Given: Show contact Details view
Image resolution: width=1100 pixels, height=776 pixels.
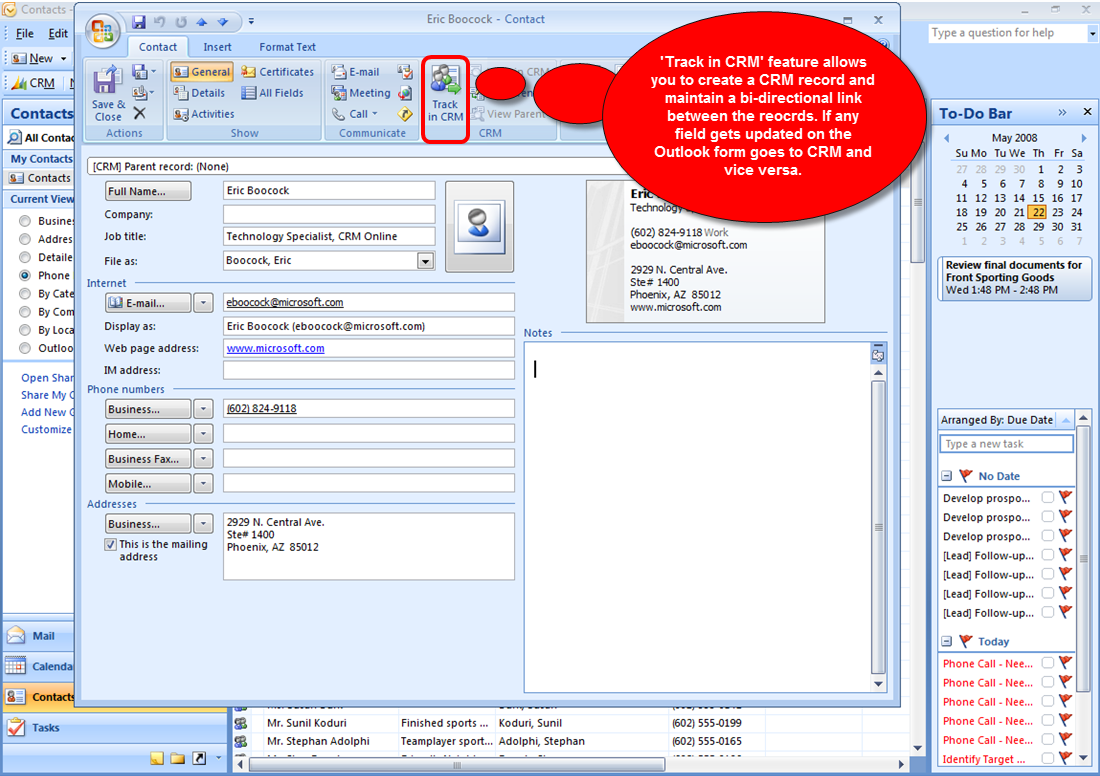Looking at the screenshot, I should [x=199, y=93].
